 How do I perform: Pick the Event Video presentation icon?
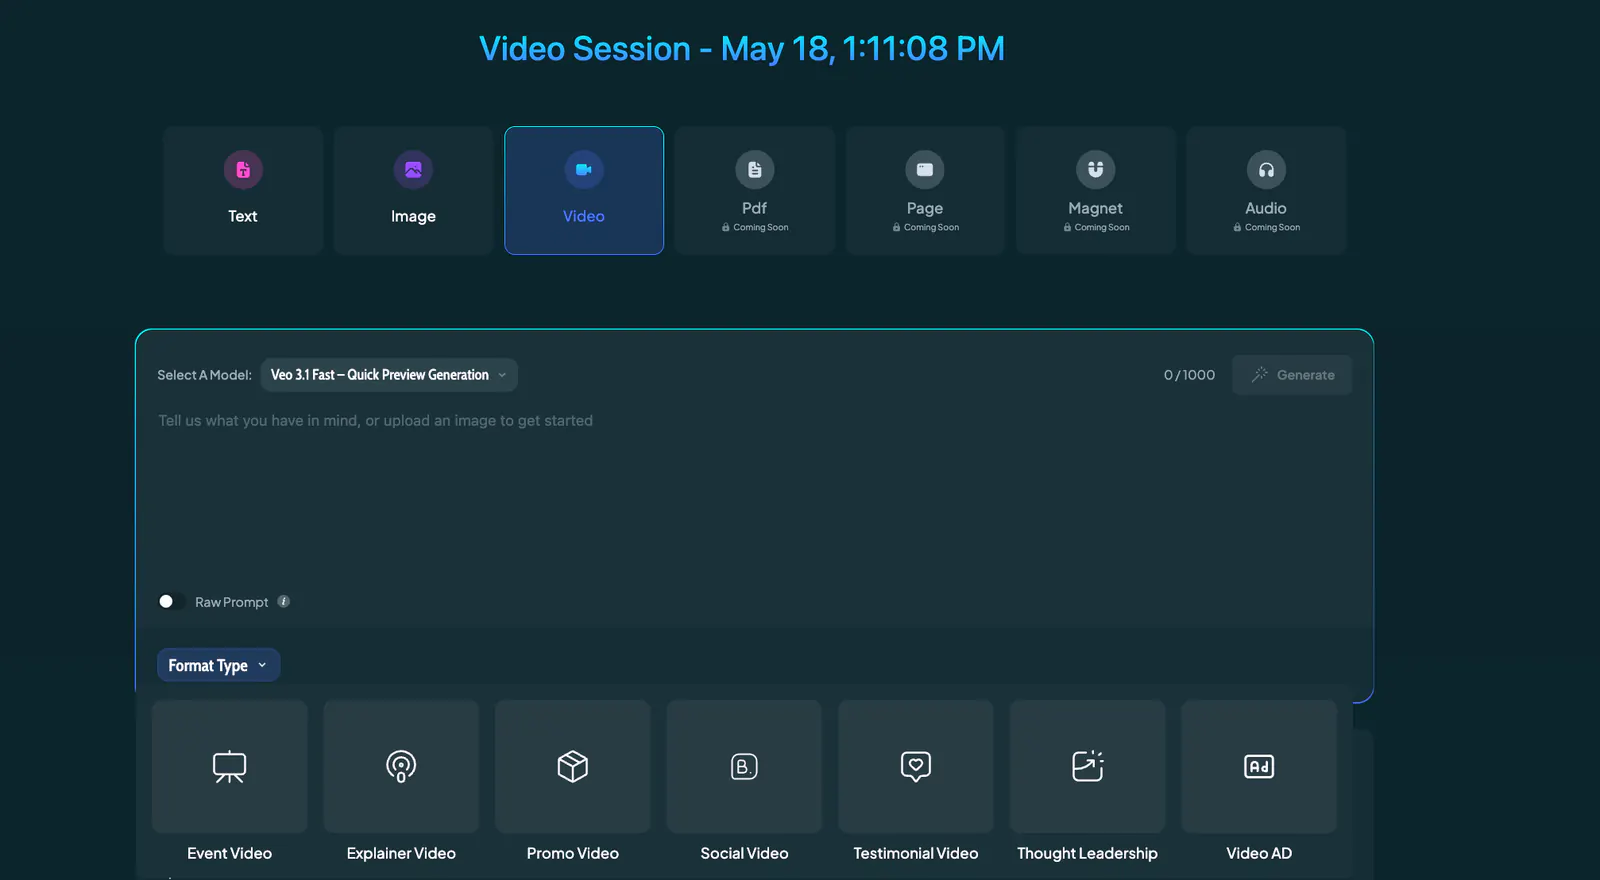[230, 767]
